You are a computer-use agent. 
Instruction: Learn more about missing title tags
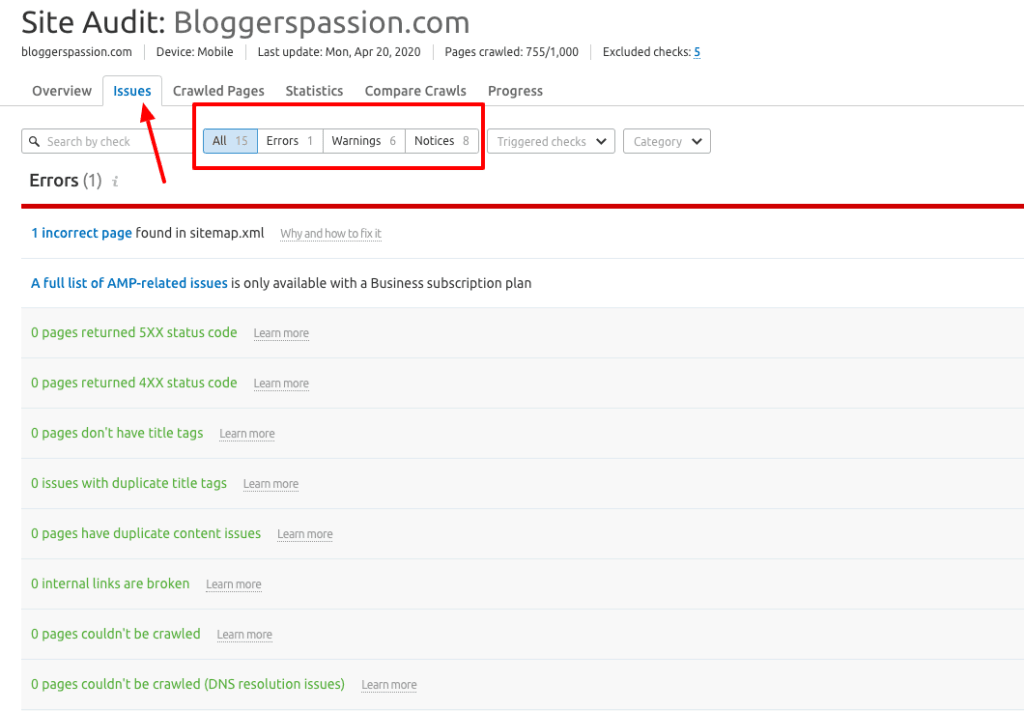[247, 434]
